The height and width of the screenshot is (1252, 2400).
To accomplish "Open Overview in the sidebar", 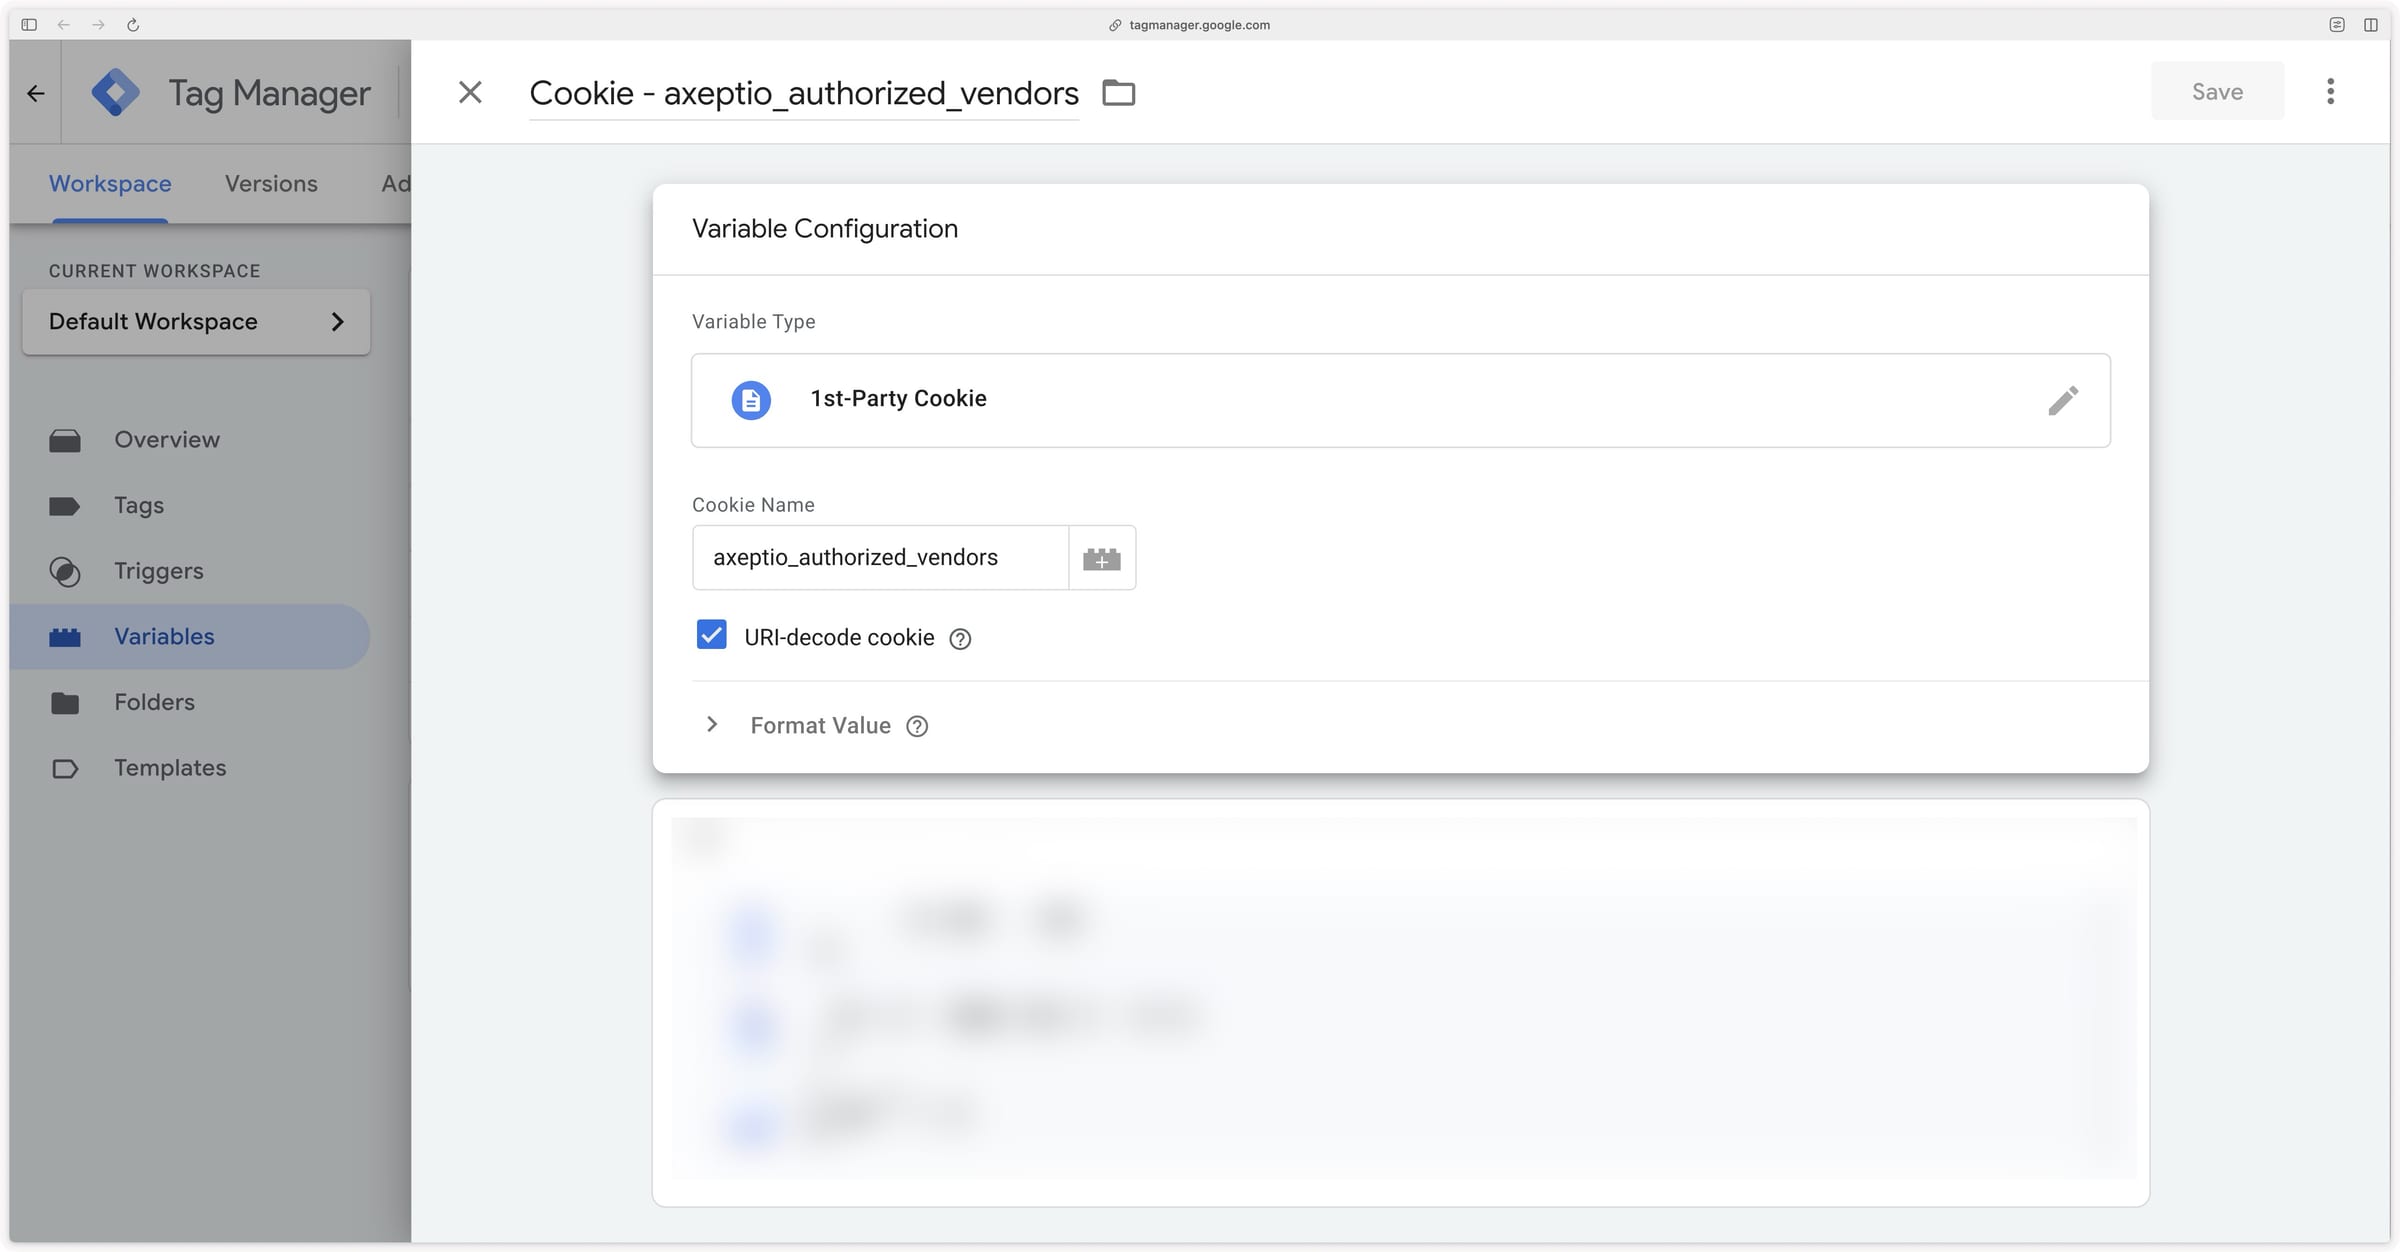I will pos(190,440).
